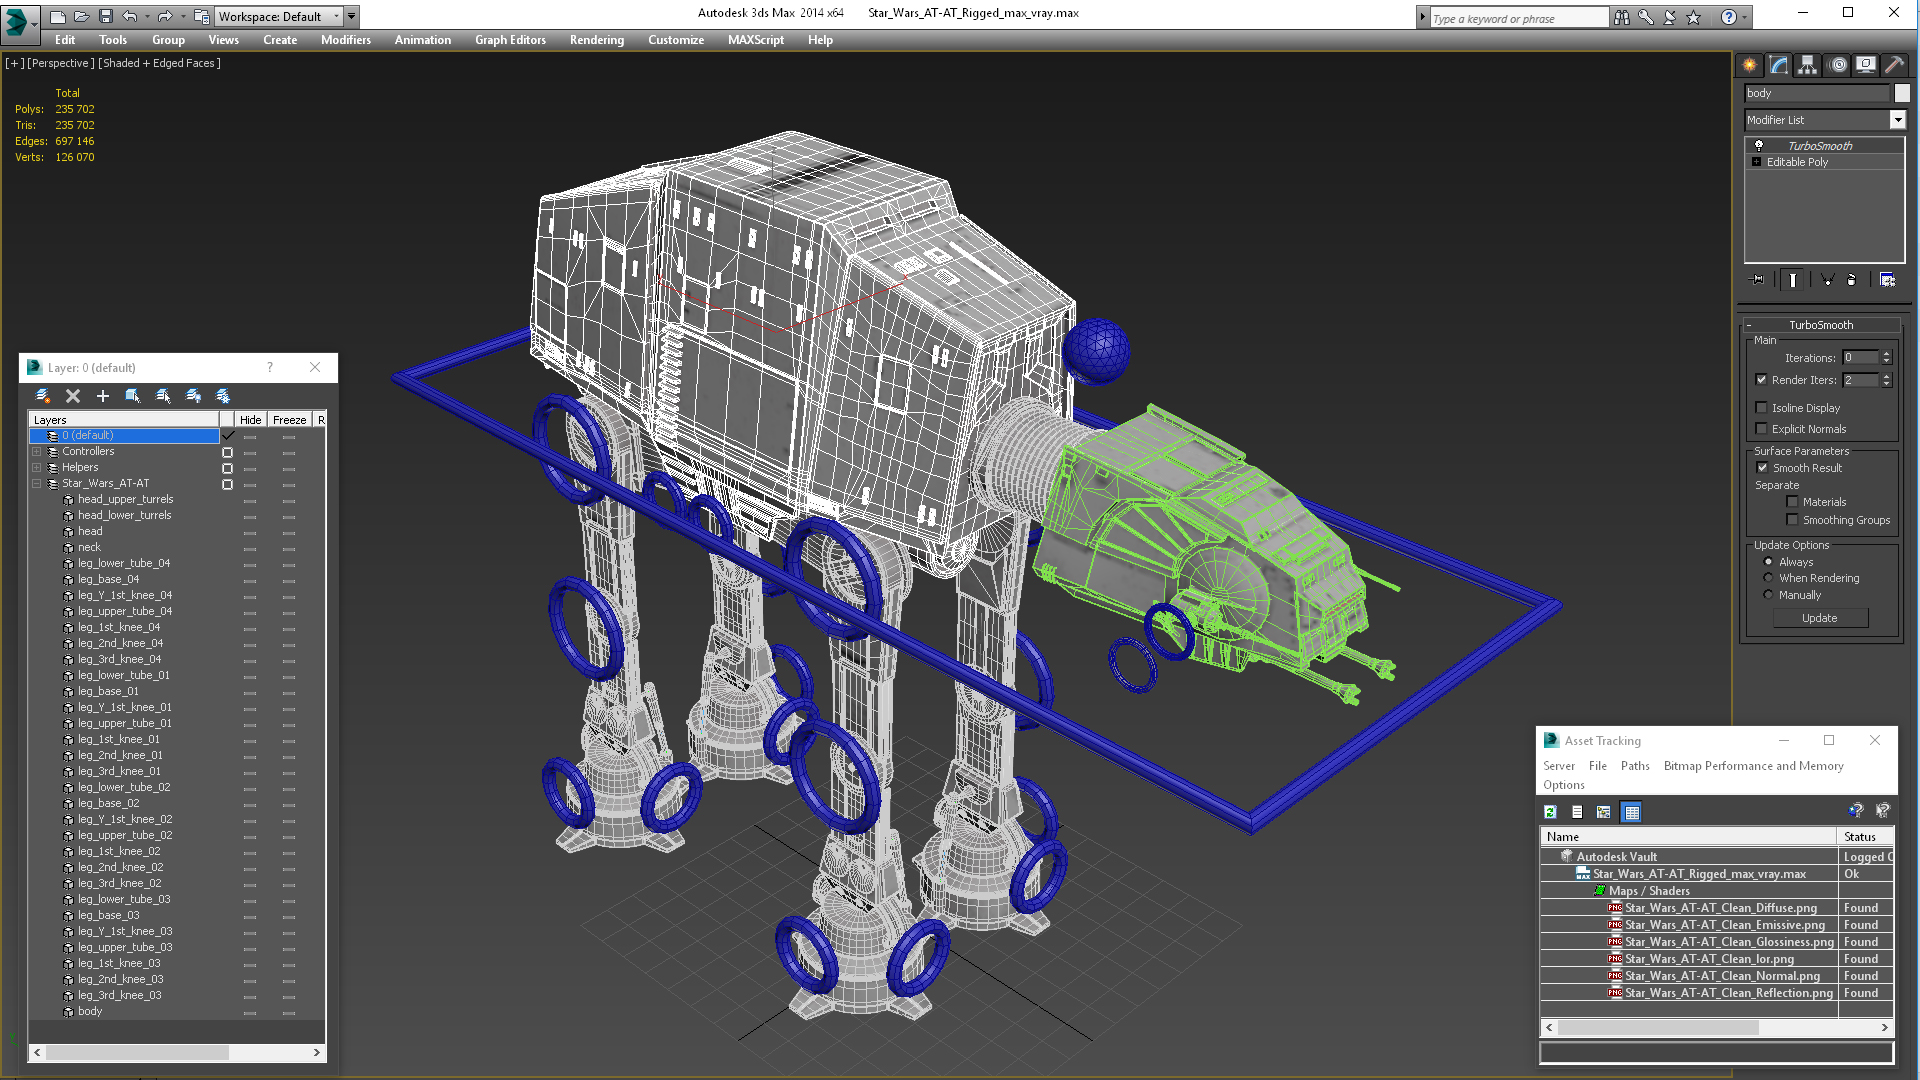Image resolution: width=1920 pixels, height=1080 pixels.
Task: Click the star favorites icon
Action: [1694, 17]
